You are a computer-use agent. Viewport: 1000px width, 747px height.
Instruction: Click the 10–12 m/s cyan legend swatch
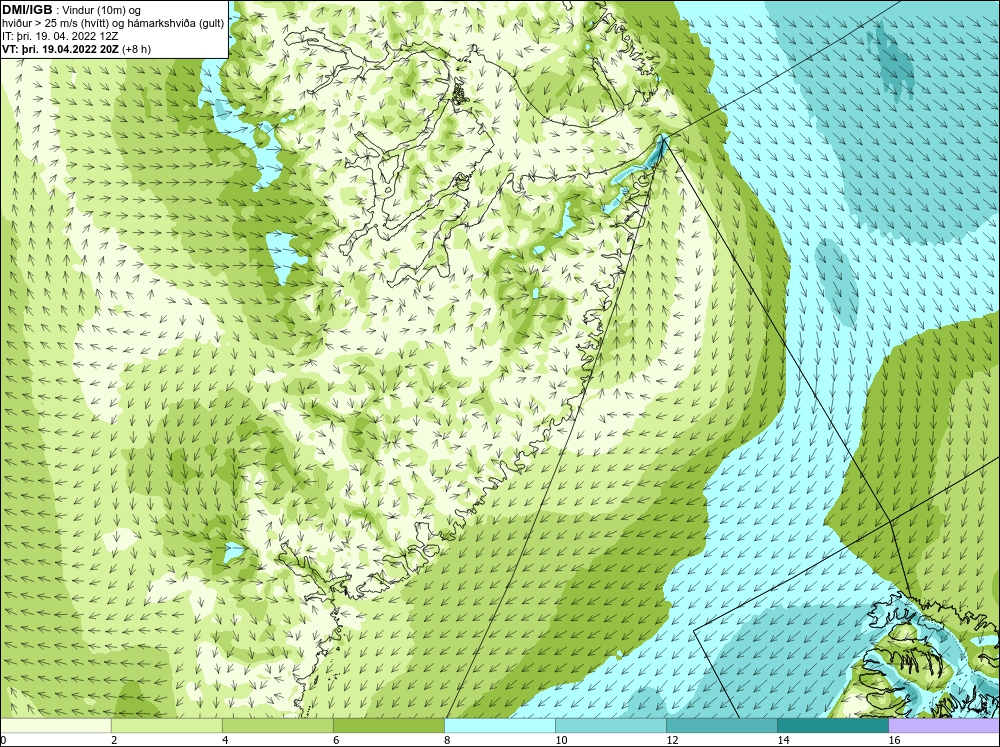(x=611, y=725)
